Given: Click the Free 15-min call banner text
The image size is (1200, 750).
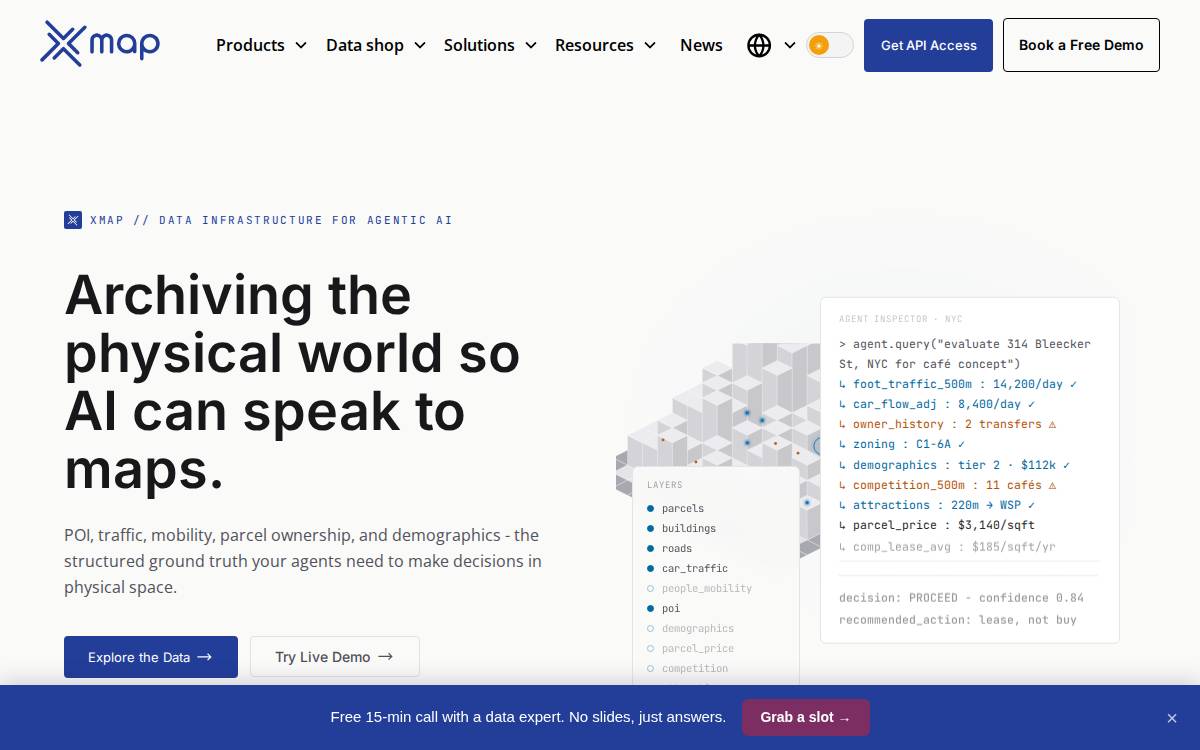Looking at the screenshot, I should [528, 717].
